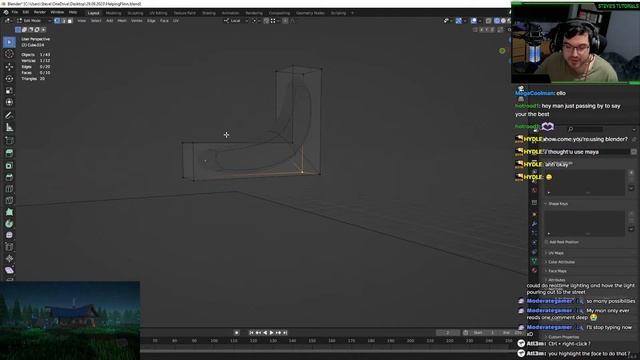Open the Material properties tab

coord(534,270)
